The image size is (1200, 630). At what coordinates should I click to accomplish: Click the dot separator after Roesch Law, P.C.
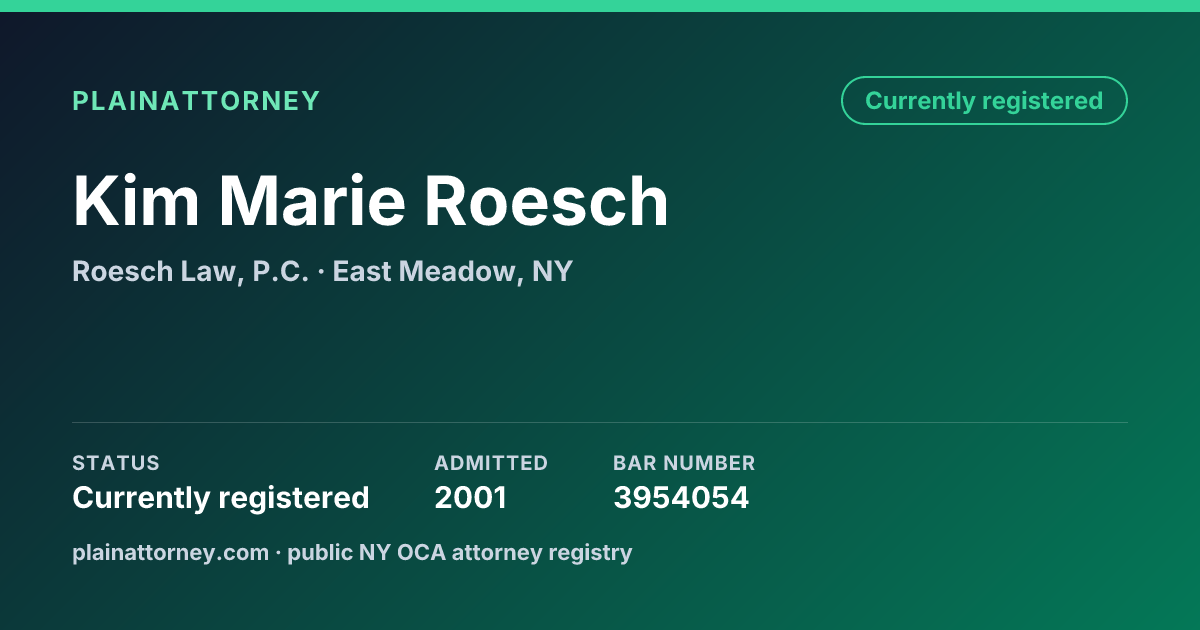(x=321, y=272)
